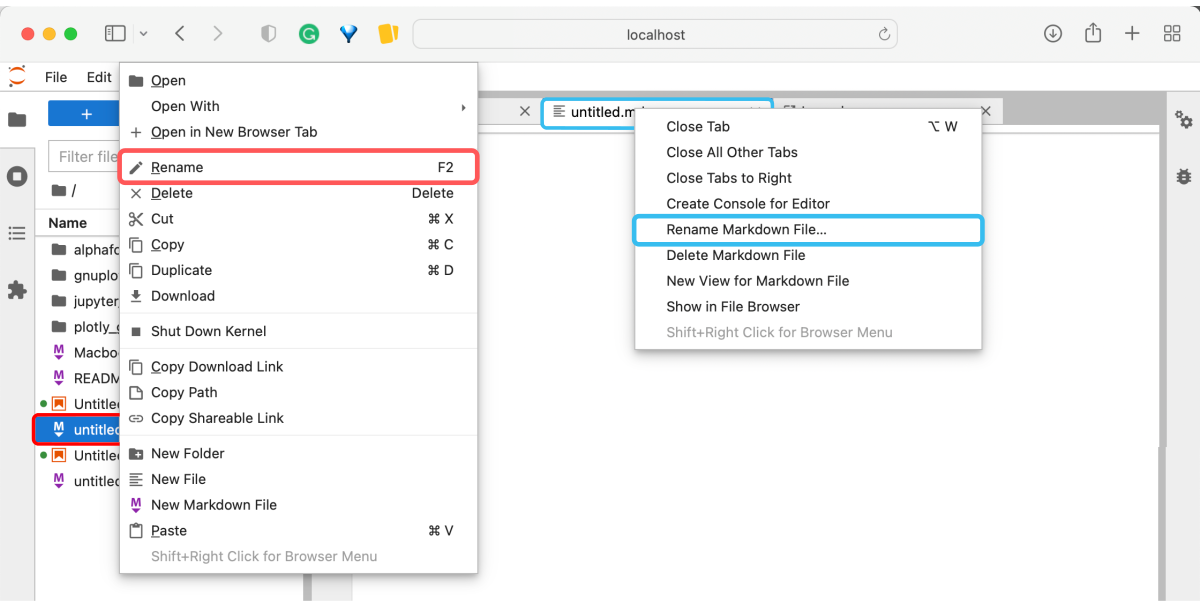Image resolution: width=1200 pixels, height=606 pixels.
Task: Click the untitled.md editor tab
Action: coord(600,112)
